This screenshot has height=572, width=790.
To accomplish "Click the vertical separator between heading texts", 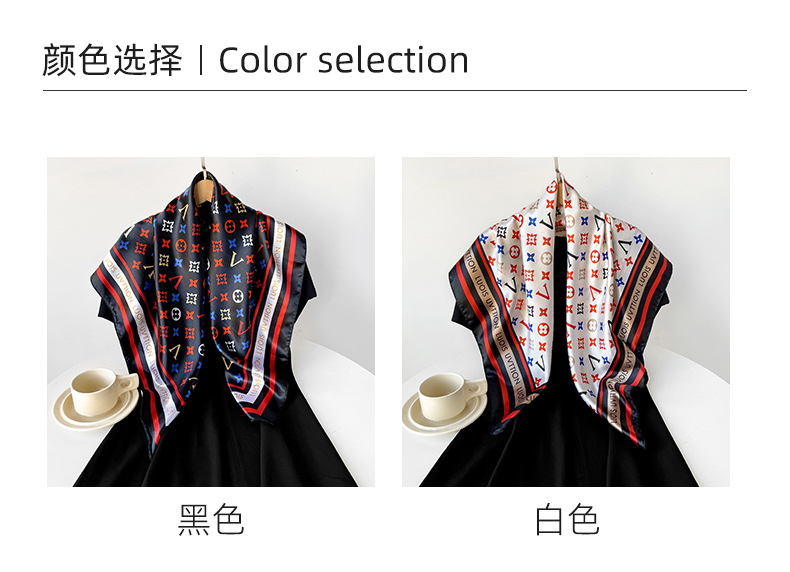I will click(201, 60).
